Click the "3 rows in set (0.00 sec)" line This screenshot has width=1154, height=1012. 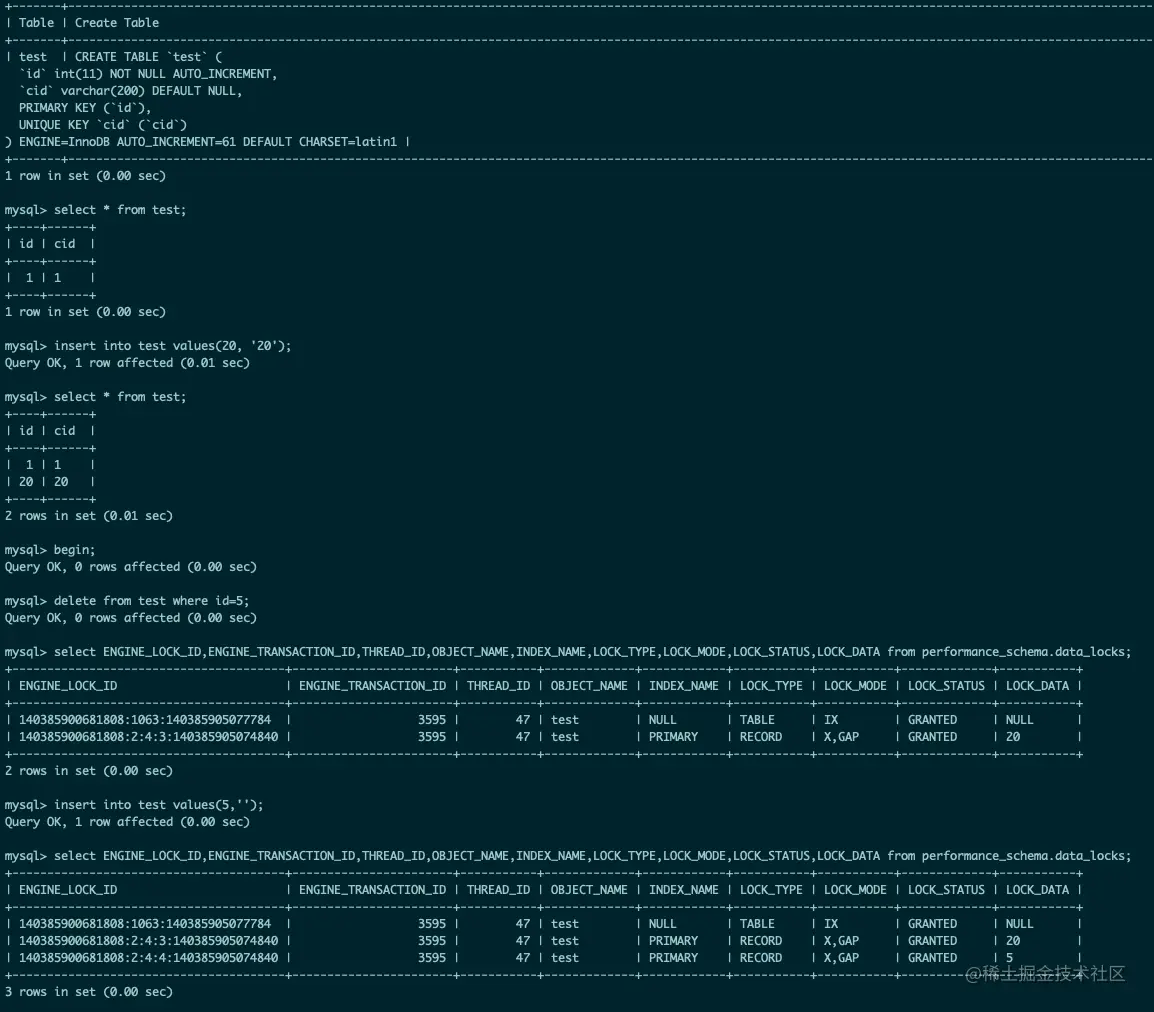(x=88, y=991)
